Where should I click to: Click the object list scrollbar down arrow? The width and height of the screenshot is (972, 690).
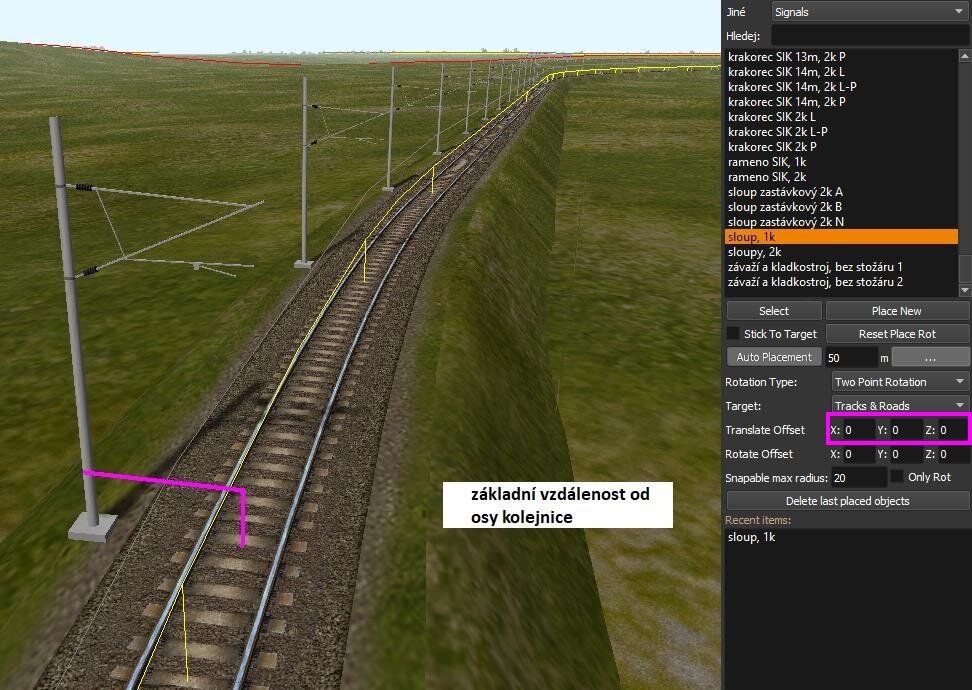pos(965,290)
